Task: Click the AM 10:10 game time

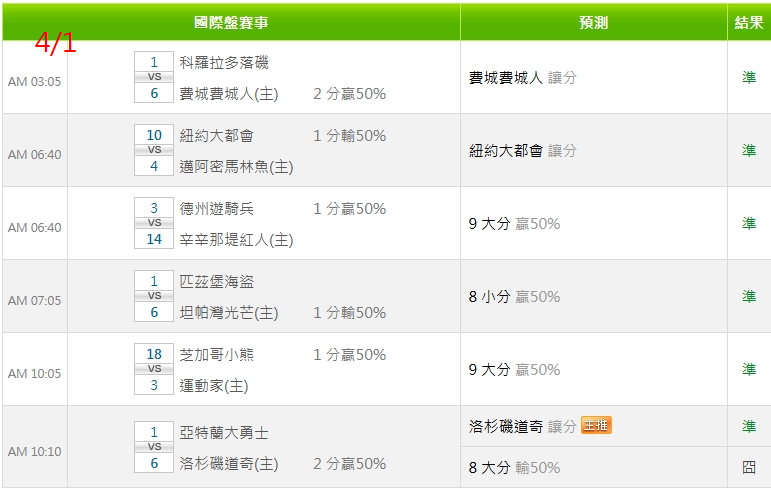Action: click(34, 452)
